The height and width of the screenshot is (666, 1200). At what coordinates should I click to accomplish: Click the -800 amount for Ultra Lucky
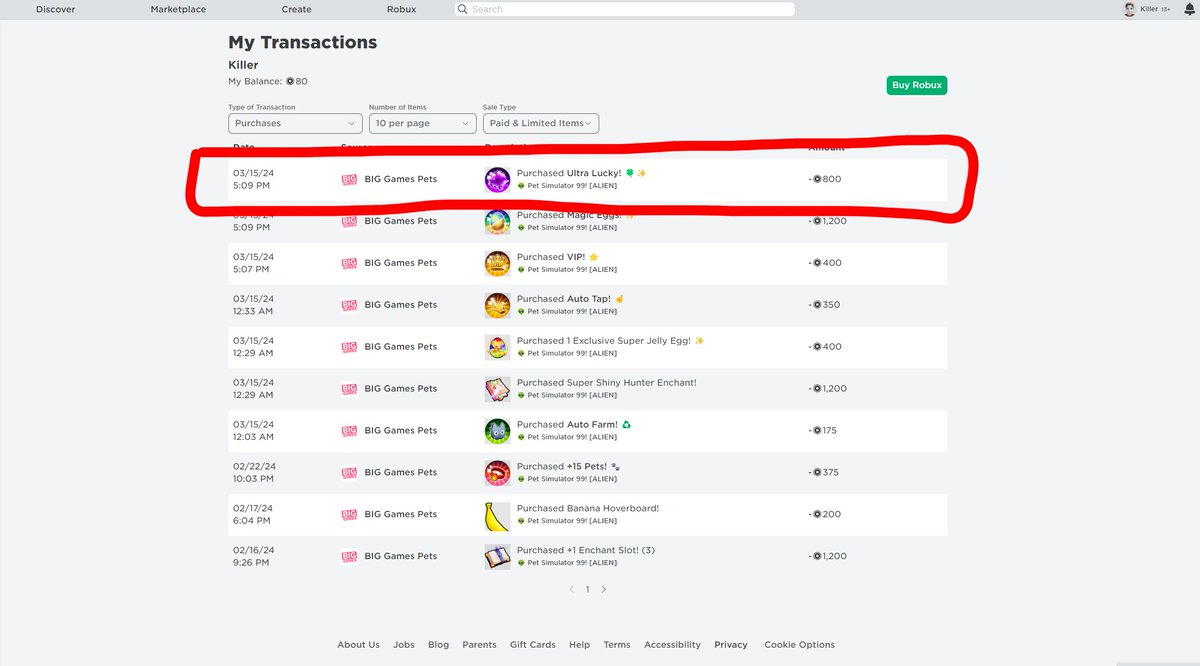(825, 179)
